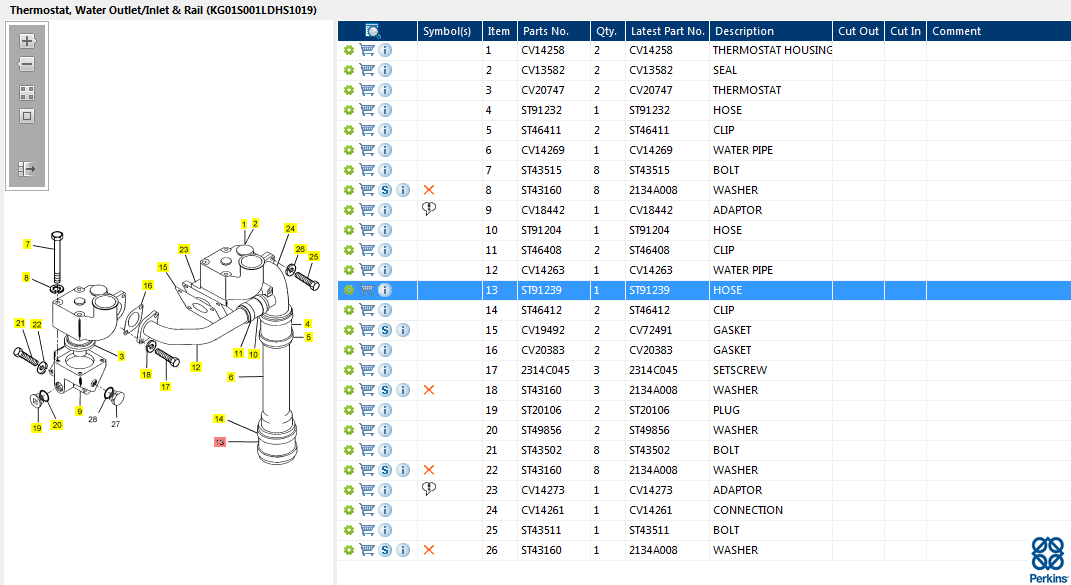Select callout 13 highlighted in the diagram
The height and width of the screenshot is (585, 1071).
[x=220, y=442]
